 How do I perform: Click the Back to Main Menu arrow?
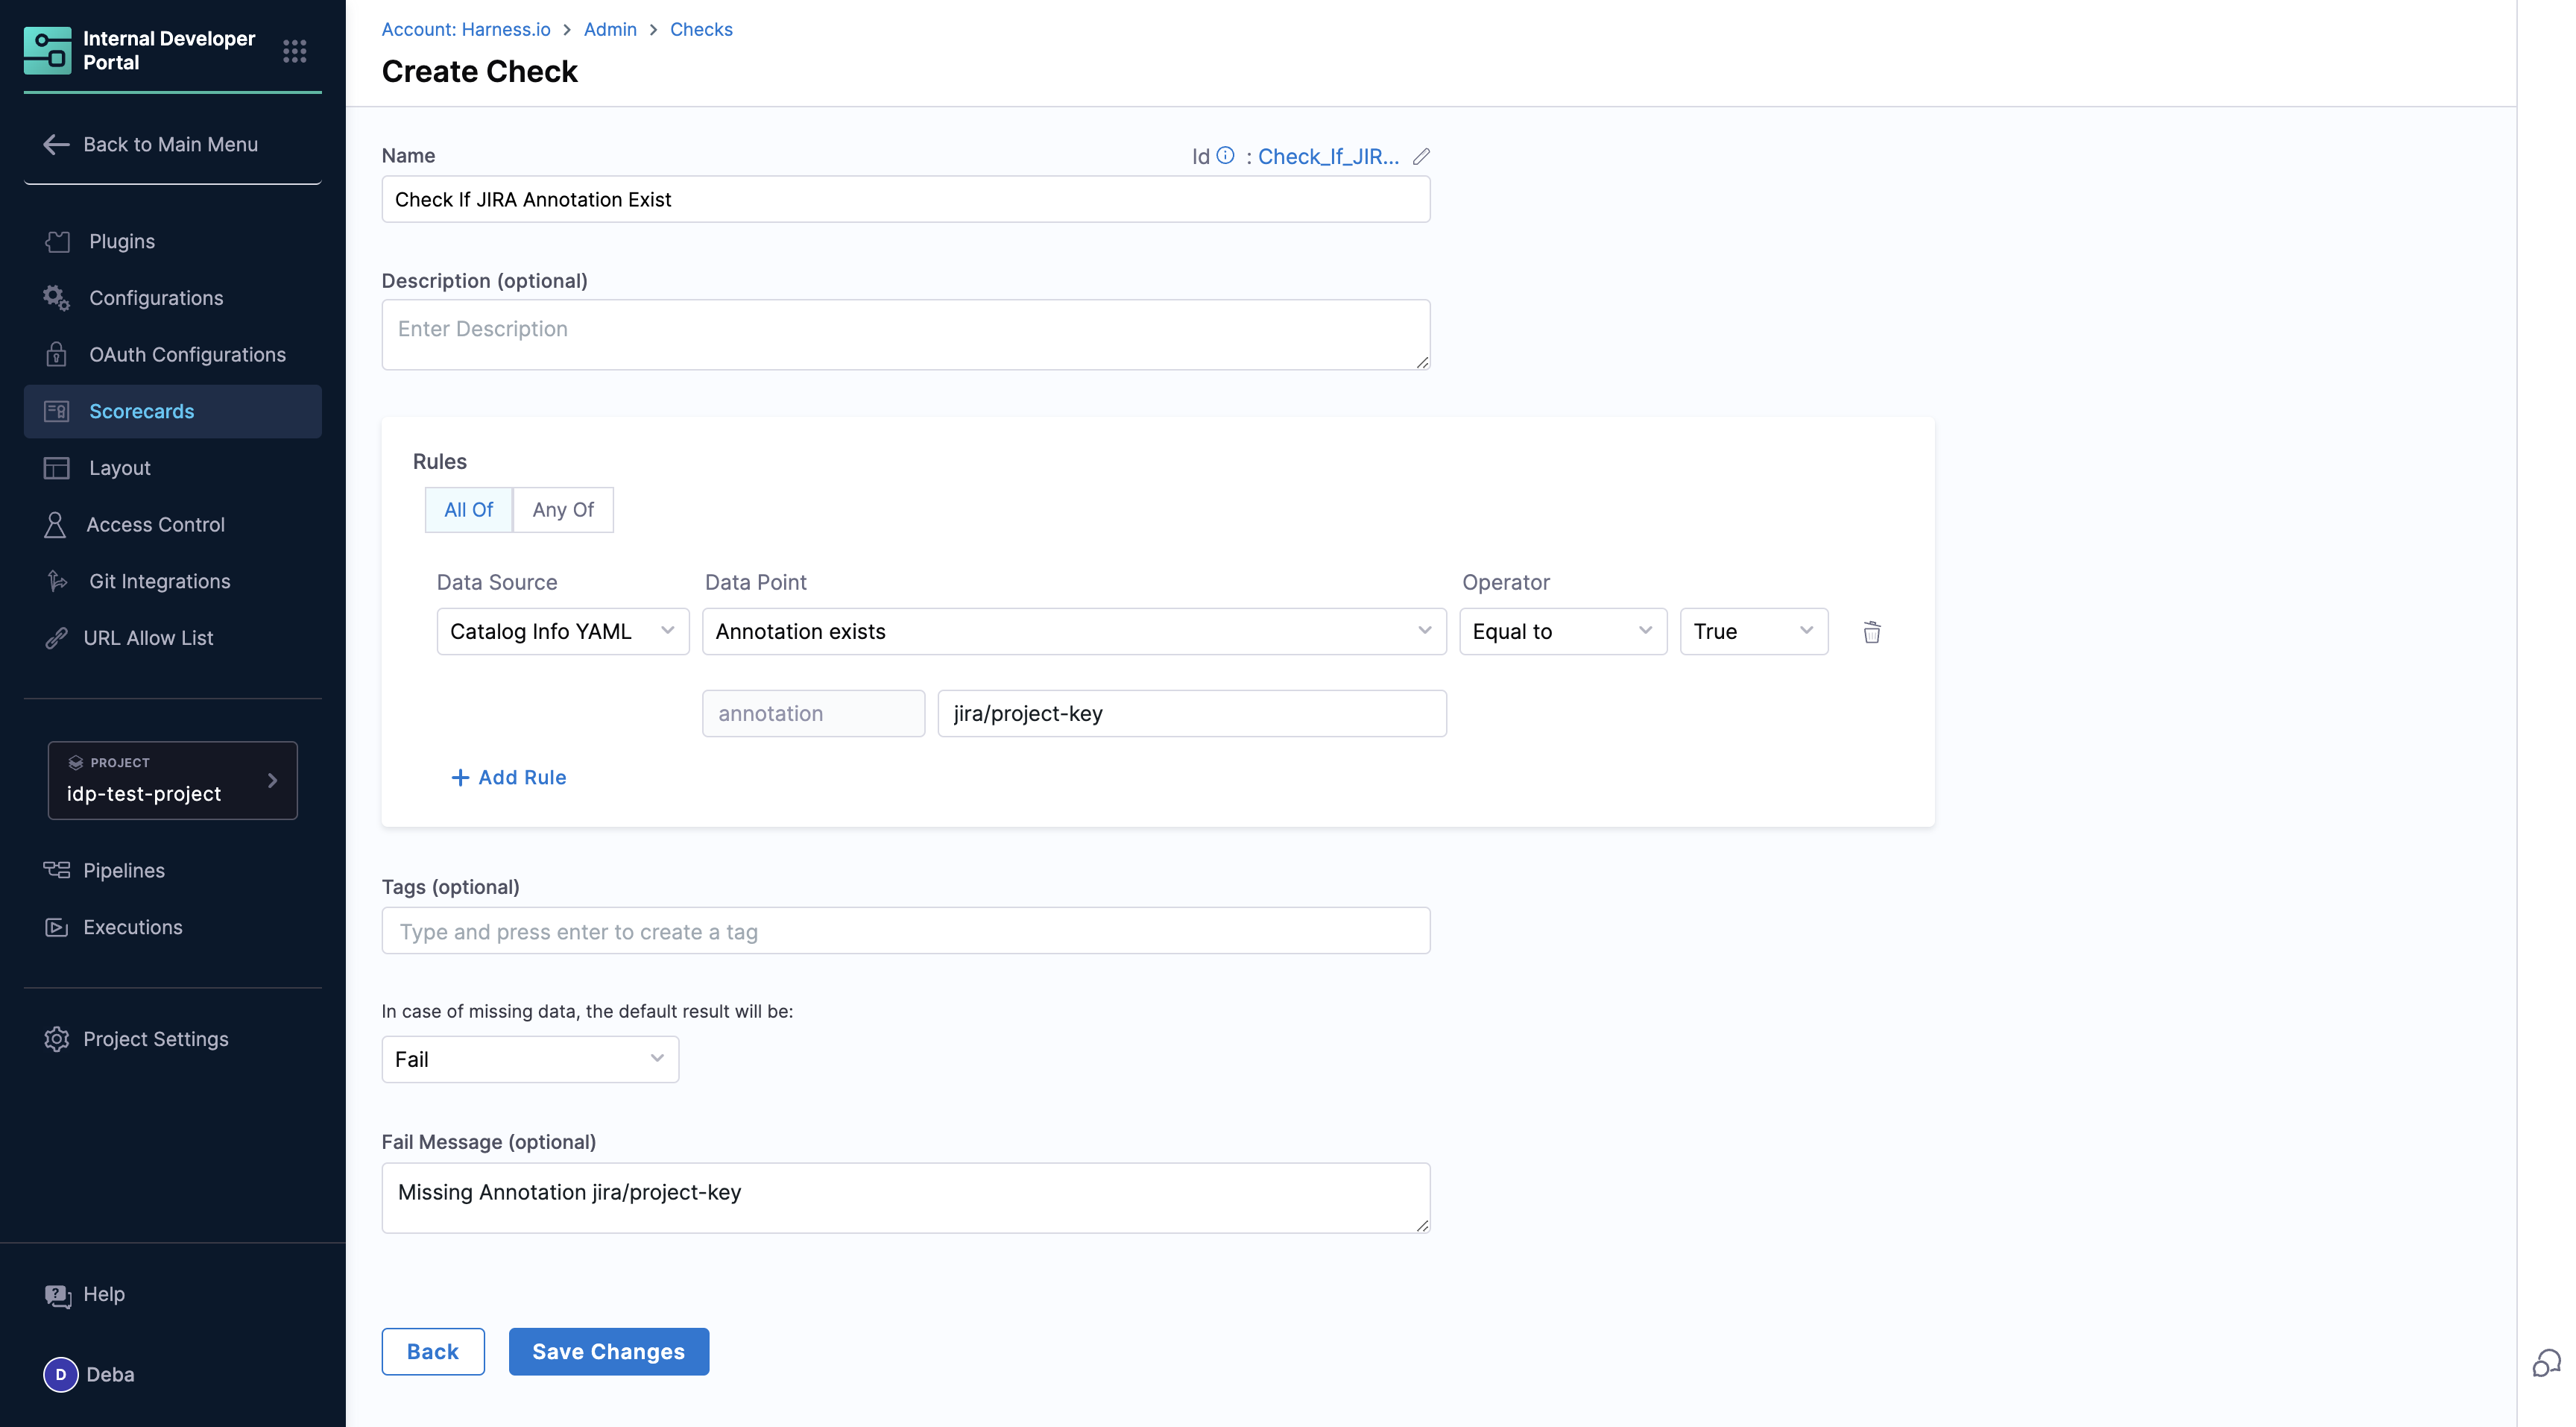56,145
